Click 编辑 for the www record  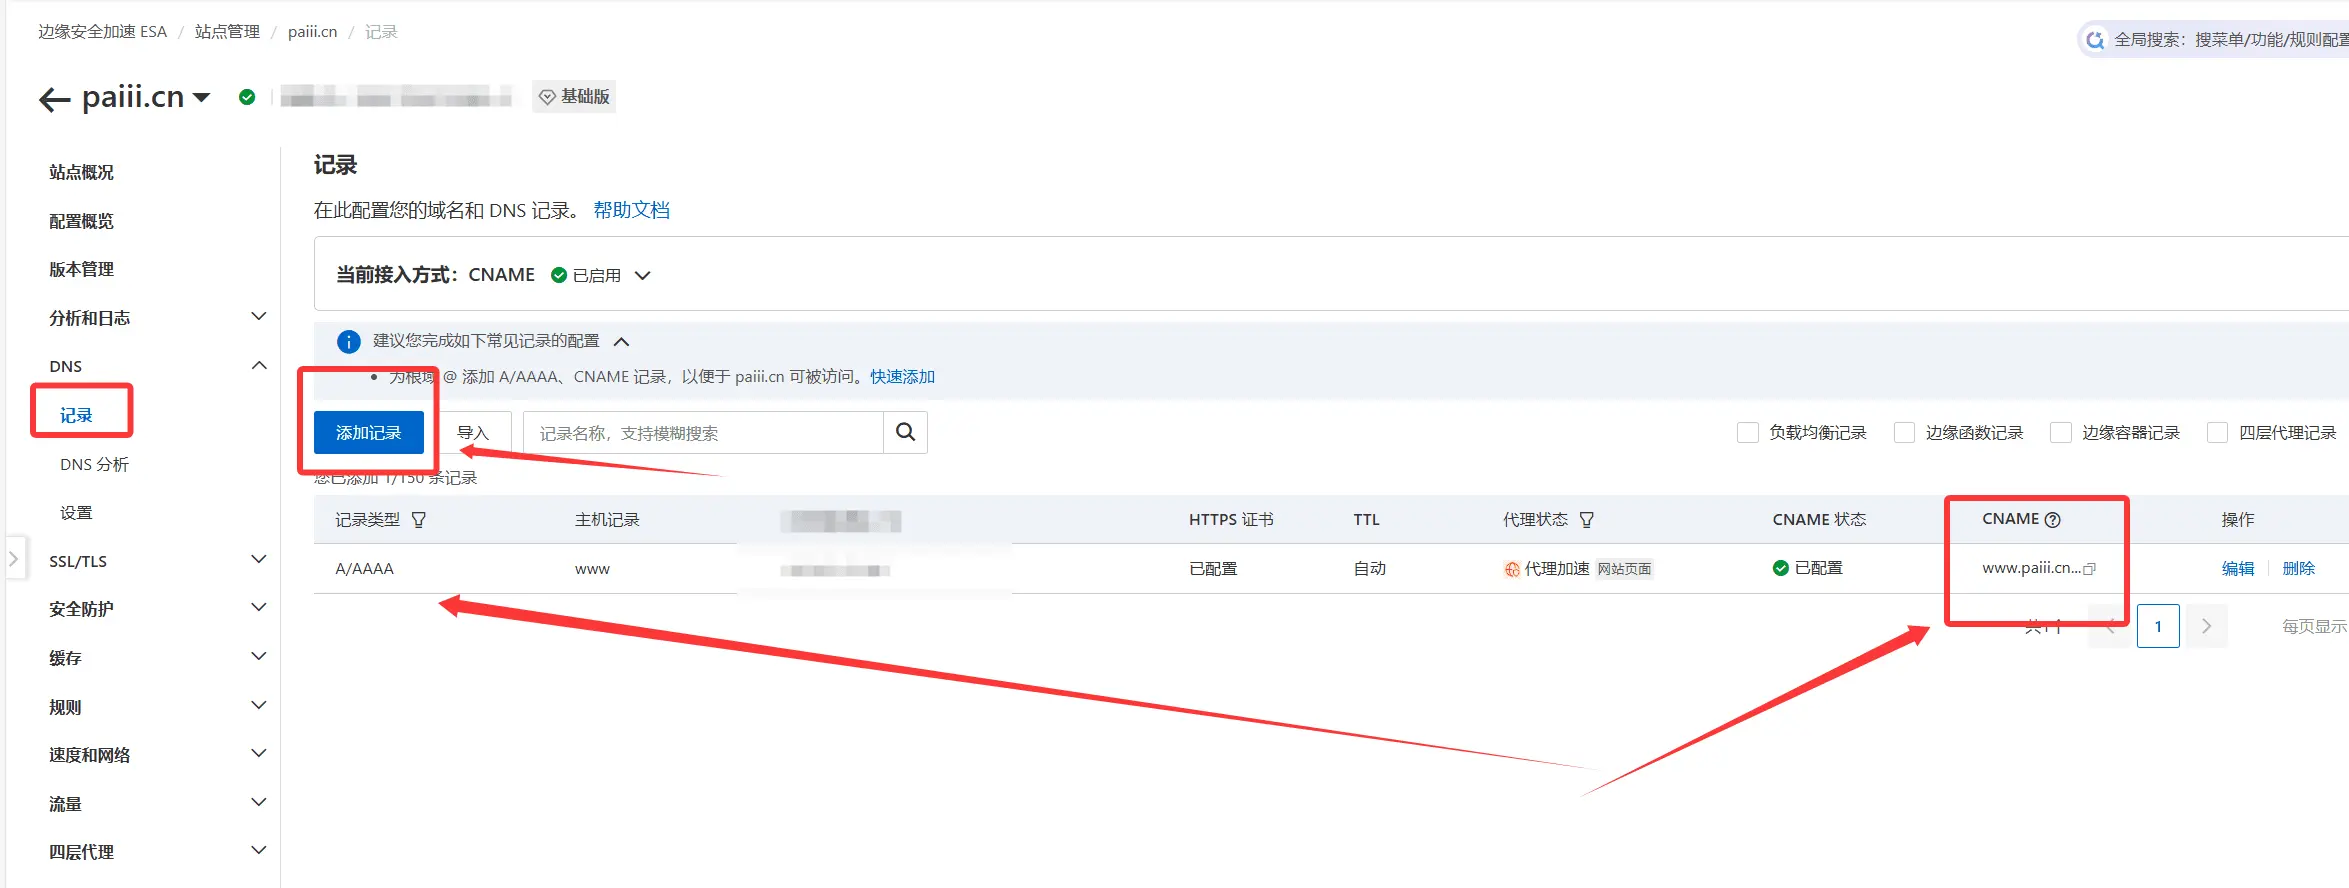[2237, 569]
